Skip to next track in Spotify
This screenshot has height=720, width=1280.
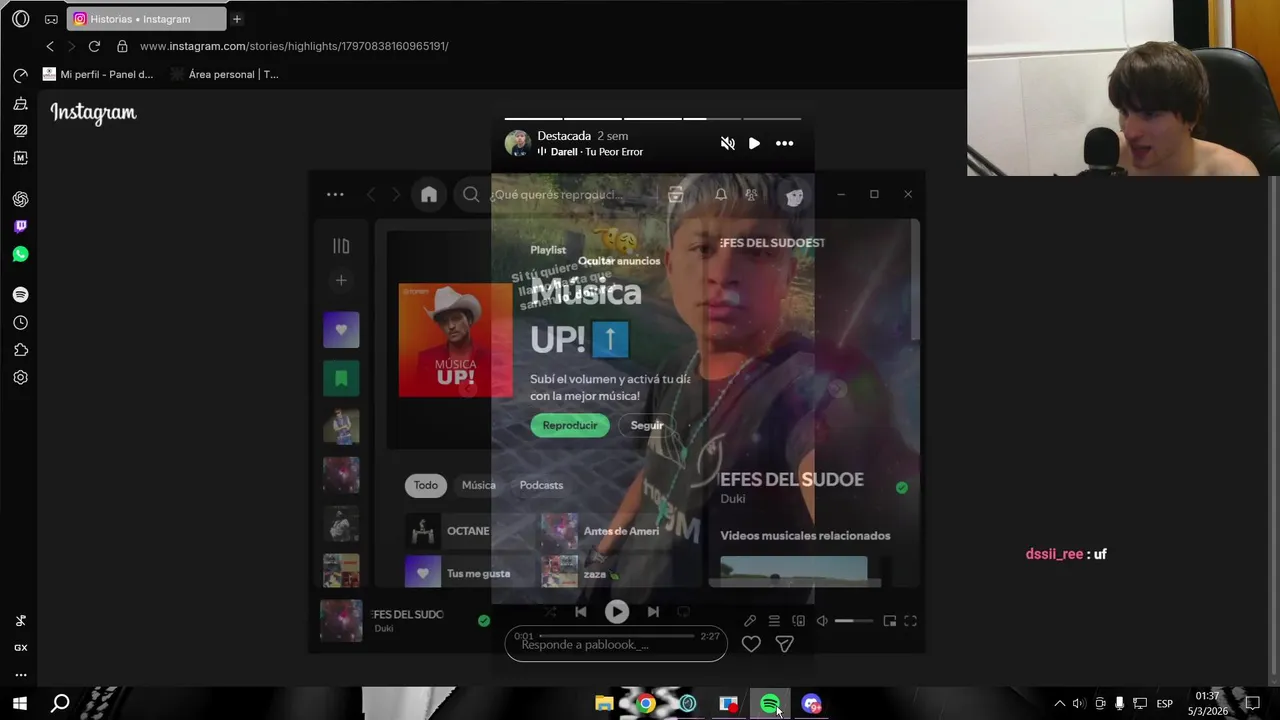(653, 611)
